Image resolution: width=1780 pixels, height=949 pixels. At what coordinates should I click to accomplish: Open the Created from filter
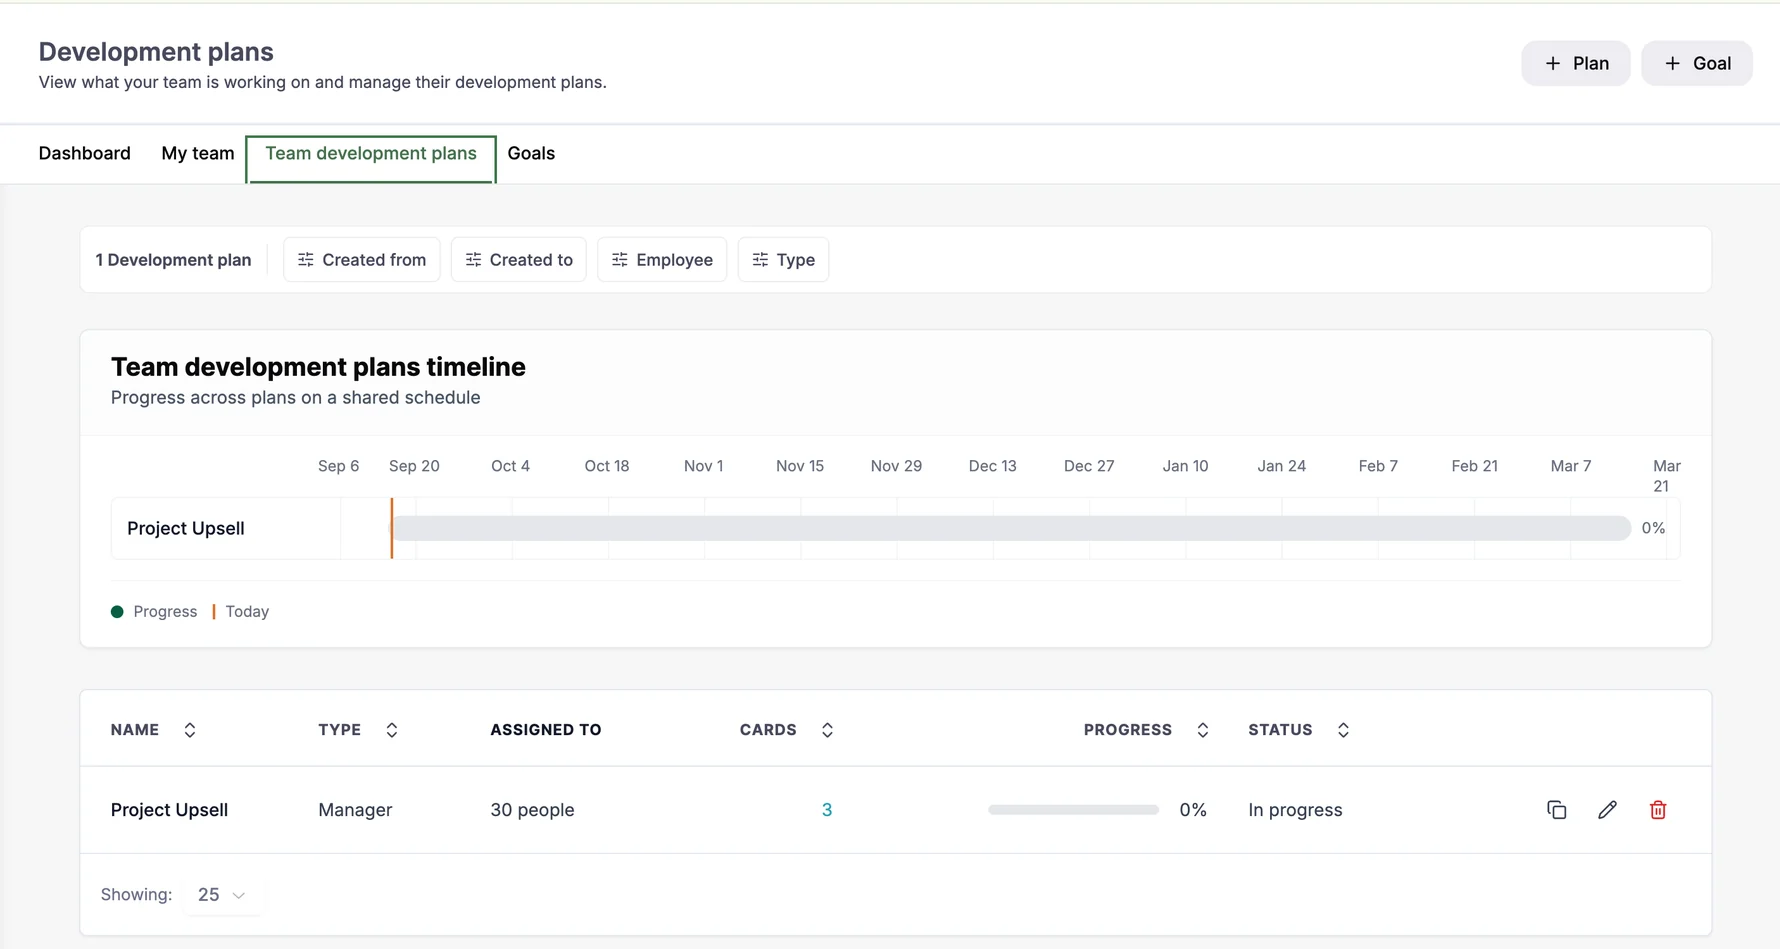point(362,260)
